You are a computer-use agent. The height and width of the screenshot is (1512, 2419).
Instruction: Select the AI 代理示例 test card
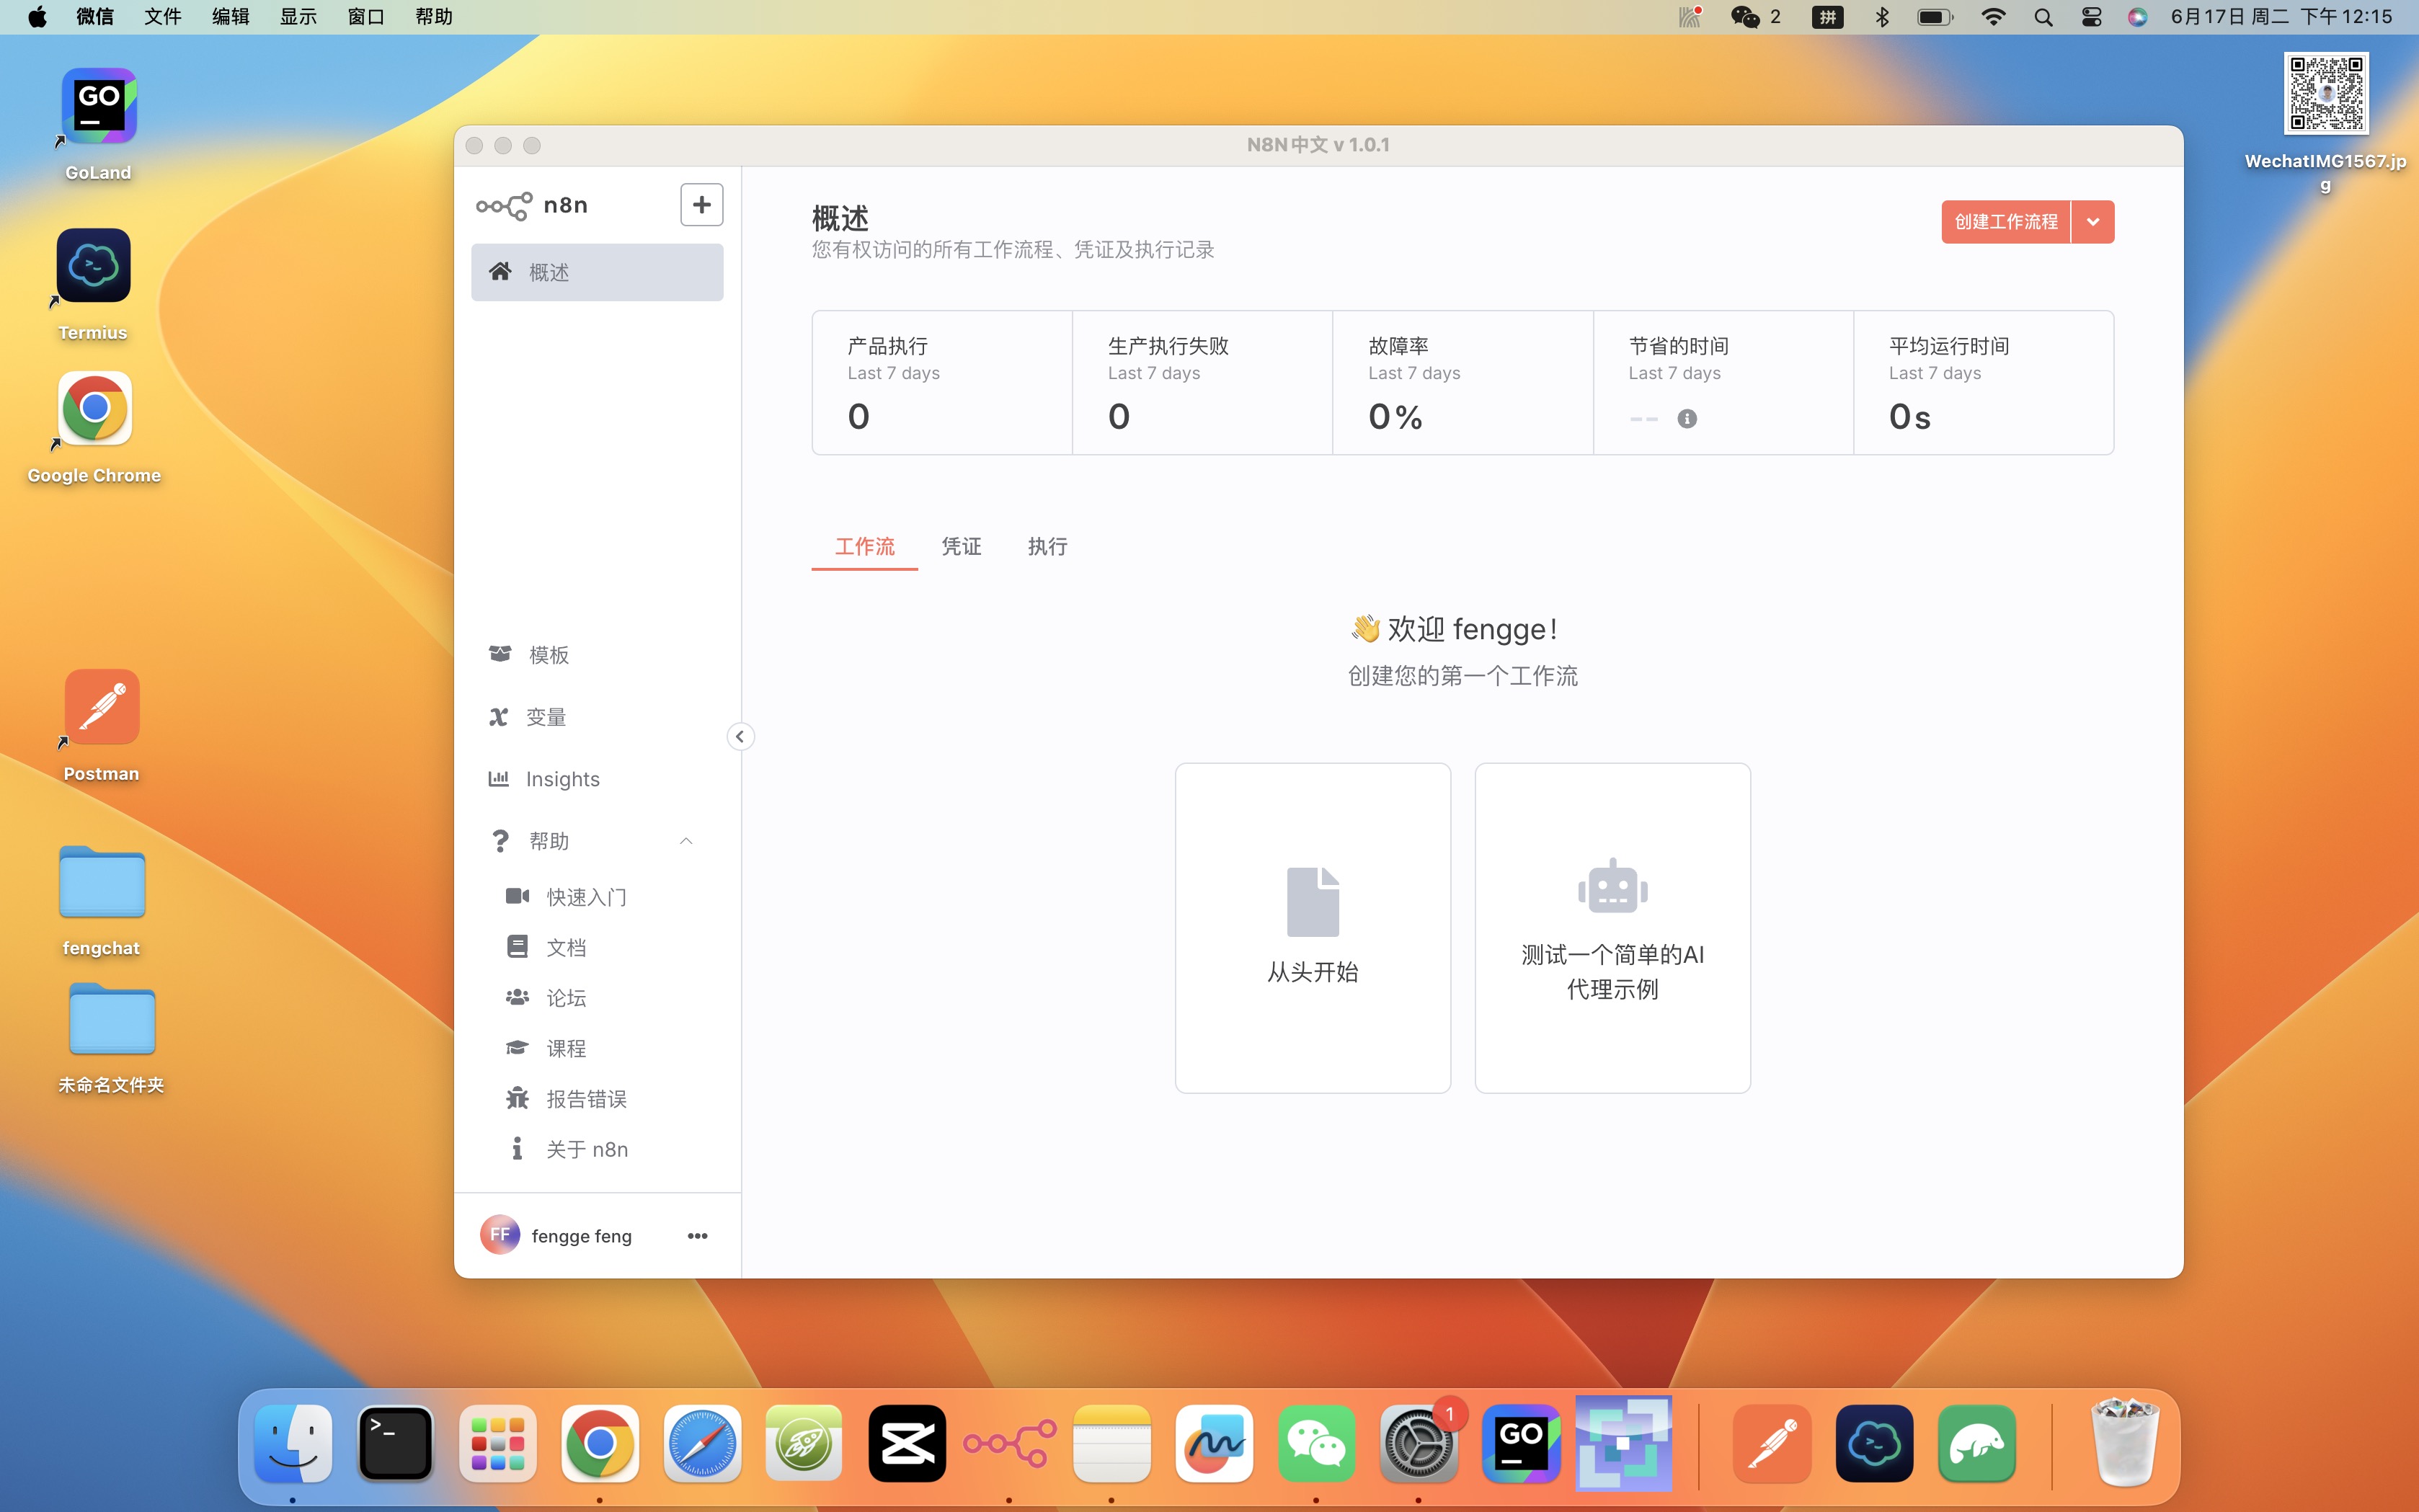coord(1612,928)
